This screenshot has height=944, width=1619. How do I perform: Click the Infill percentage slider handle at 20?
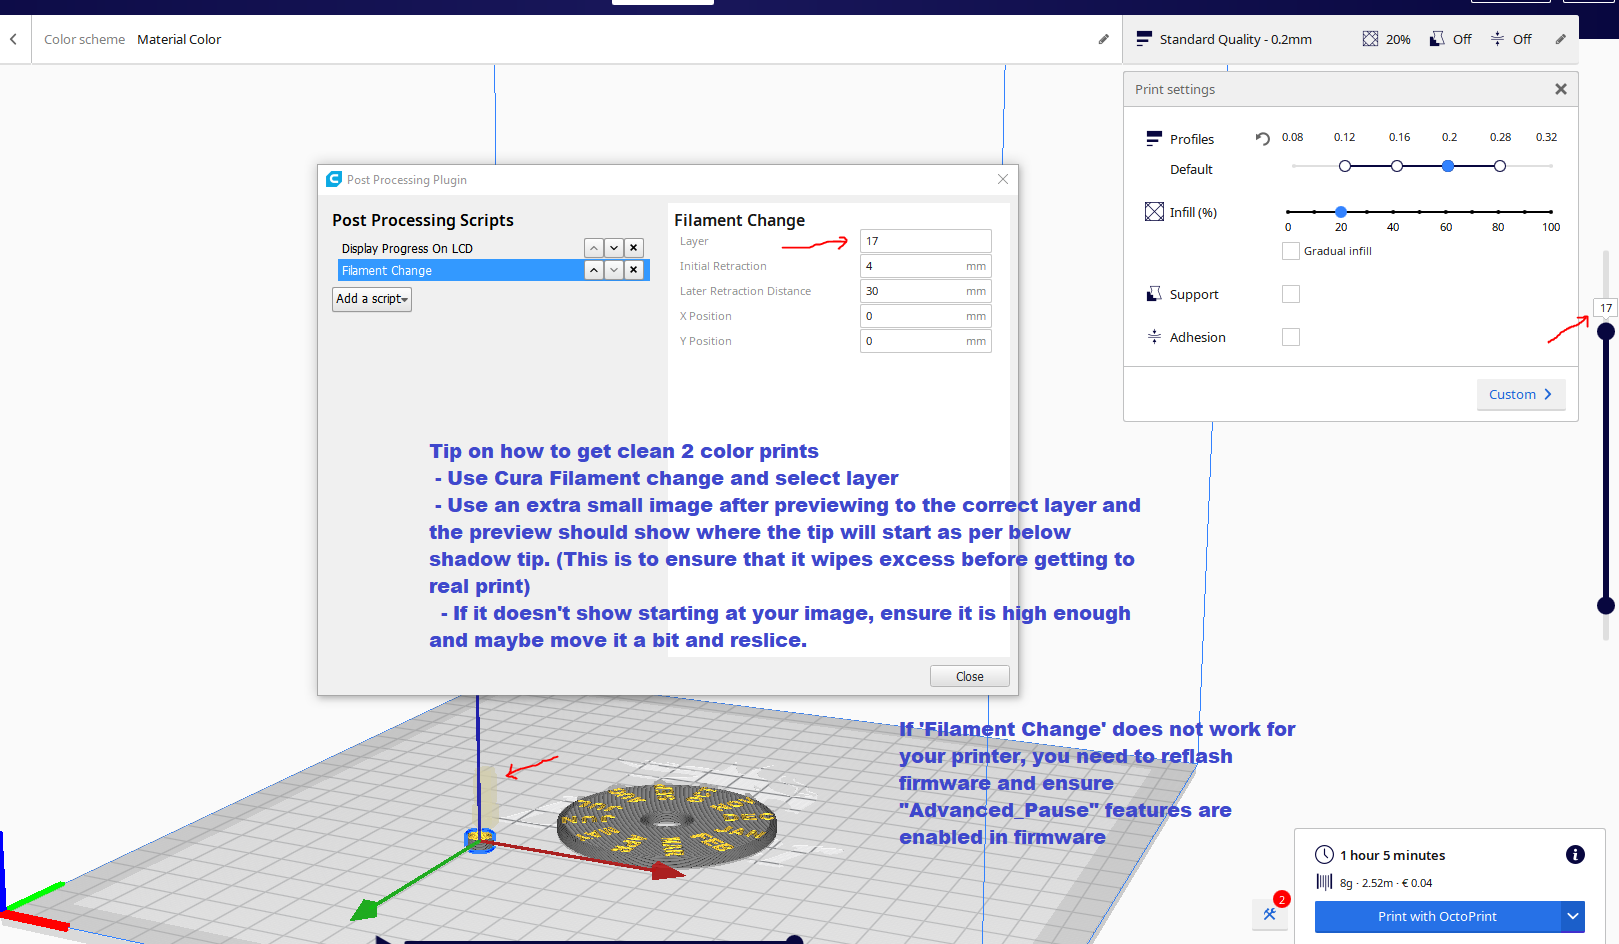coord(1341,212)
